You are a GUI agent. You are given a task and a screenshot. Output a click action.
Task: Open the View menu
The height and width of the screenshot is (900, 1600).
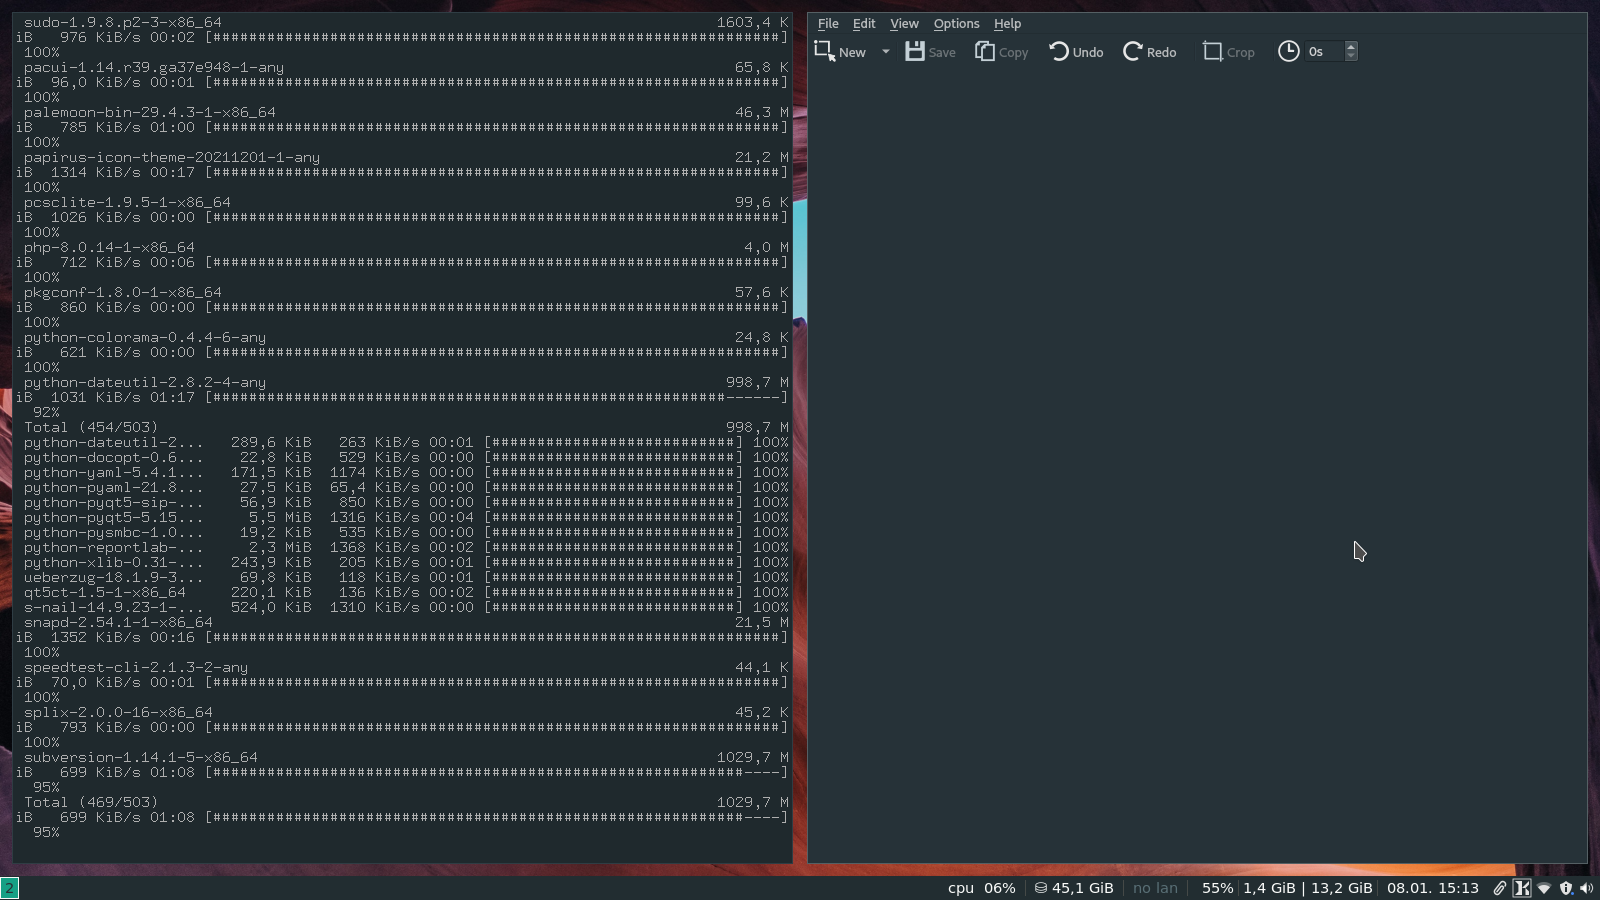pyautogui.click(x=903, y=23)
